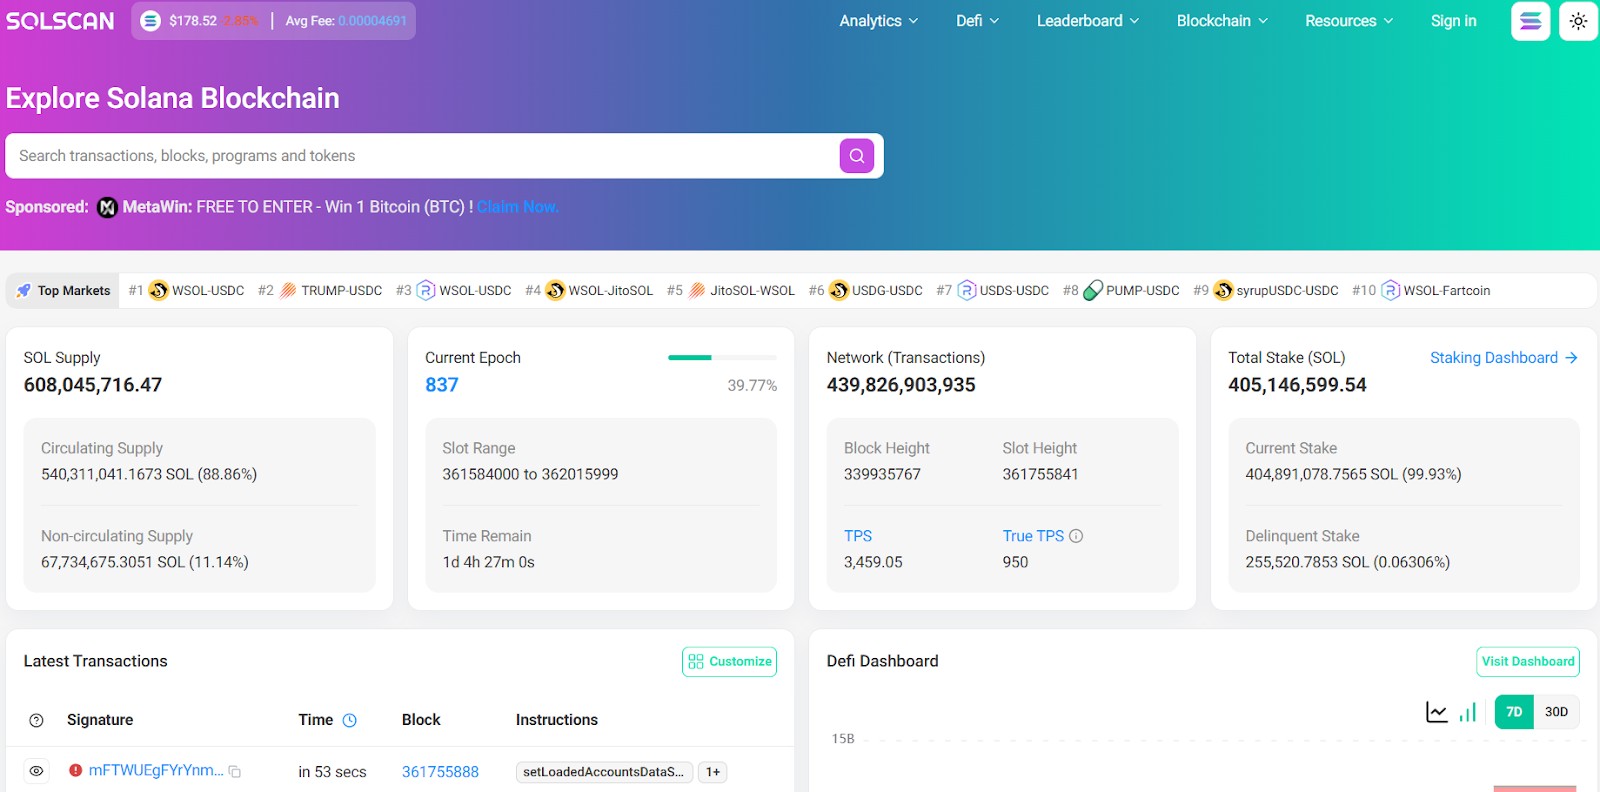Click the Visit Dashboard button
Viewport: 1600px width, 792px height.
(x=1528, y=662)
